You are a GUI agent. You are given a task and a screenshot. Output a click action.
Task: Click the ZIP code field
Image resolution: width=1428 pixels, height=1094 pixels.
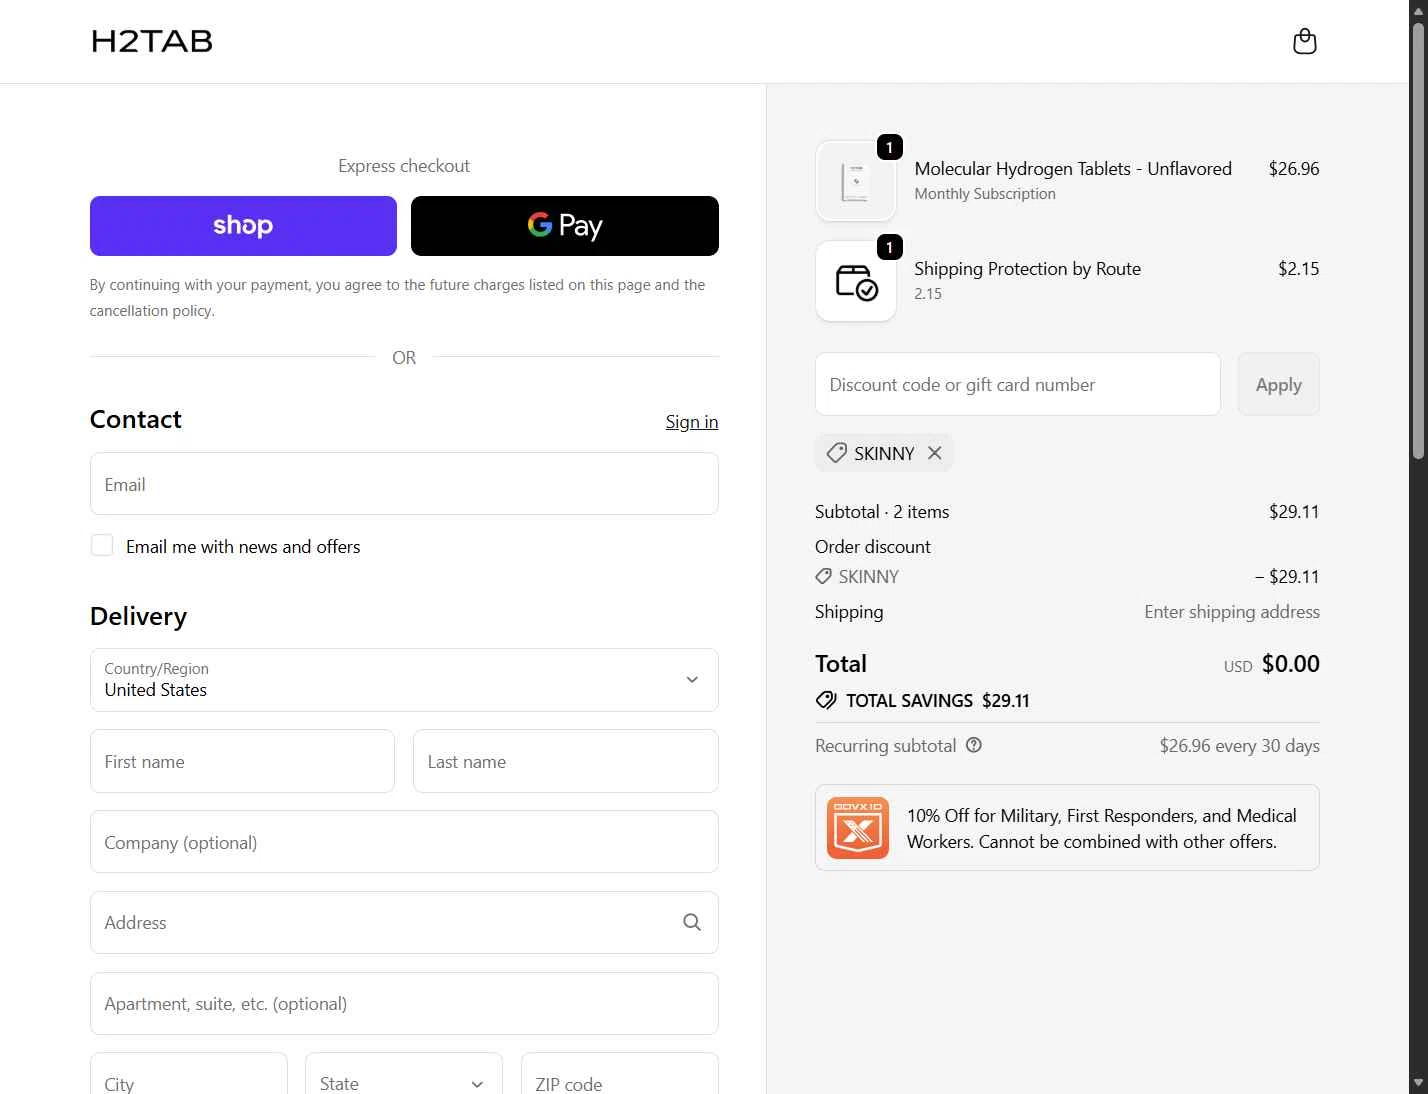point(620,1074)
